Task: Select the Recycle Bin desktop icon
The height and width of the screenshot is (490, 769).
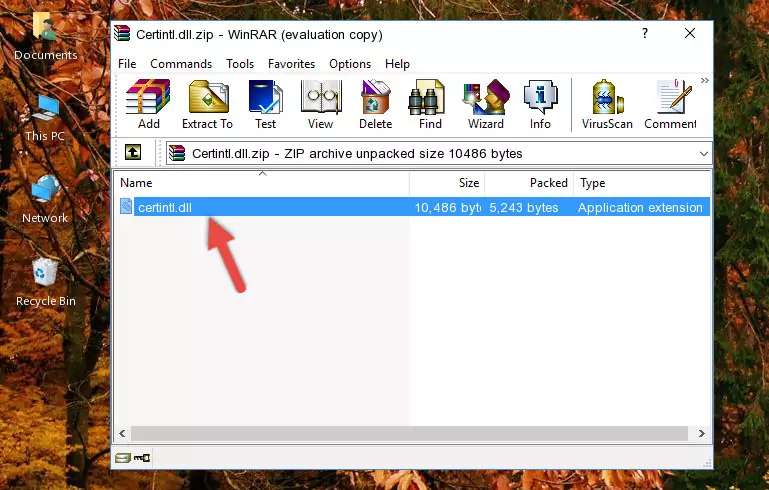Action: coord(46,282)
